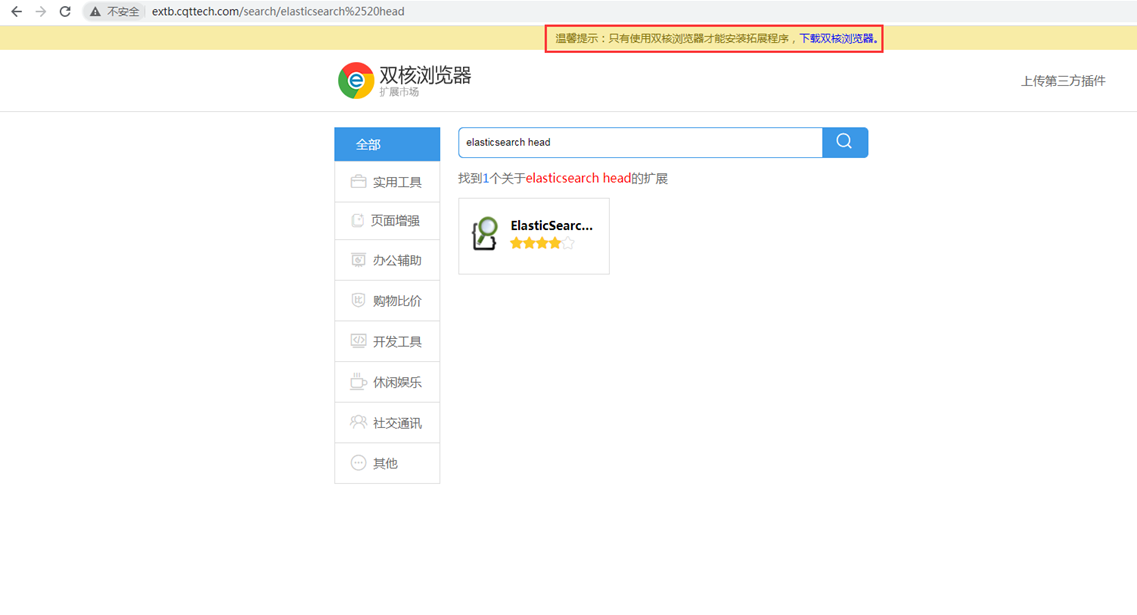Viewport: 1137px width, 615px height.
Task: Open the 开发工具 category
Action: [387, 342]
